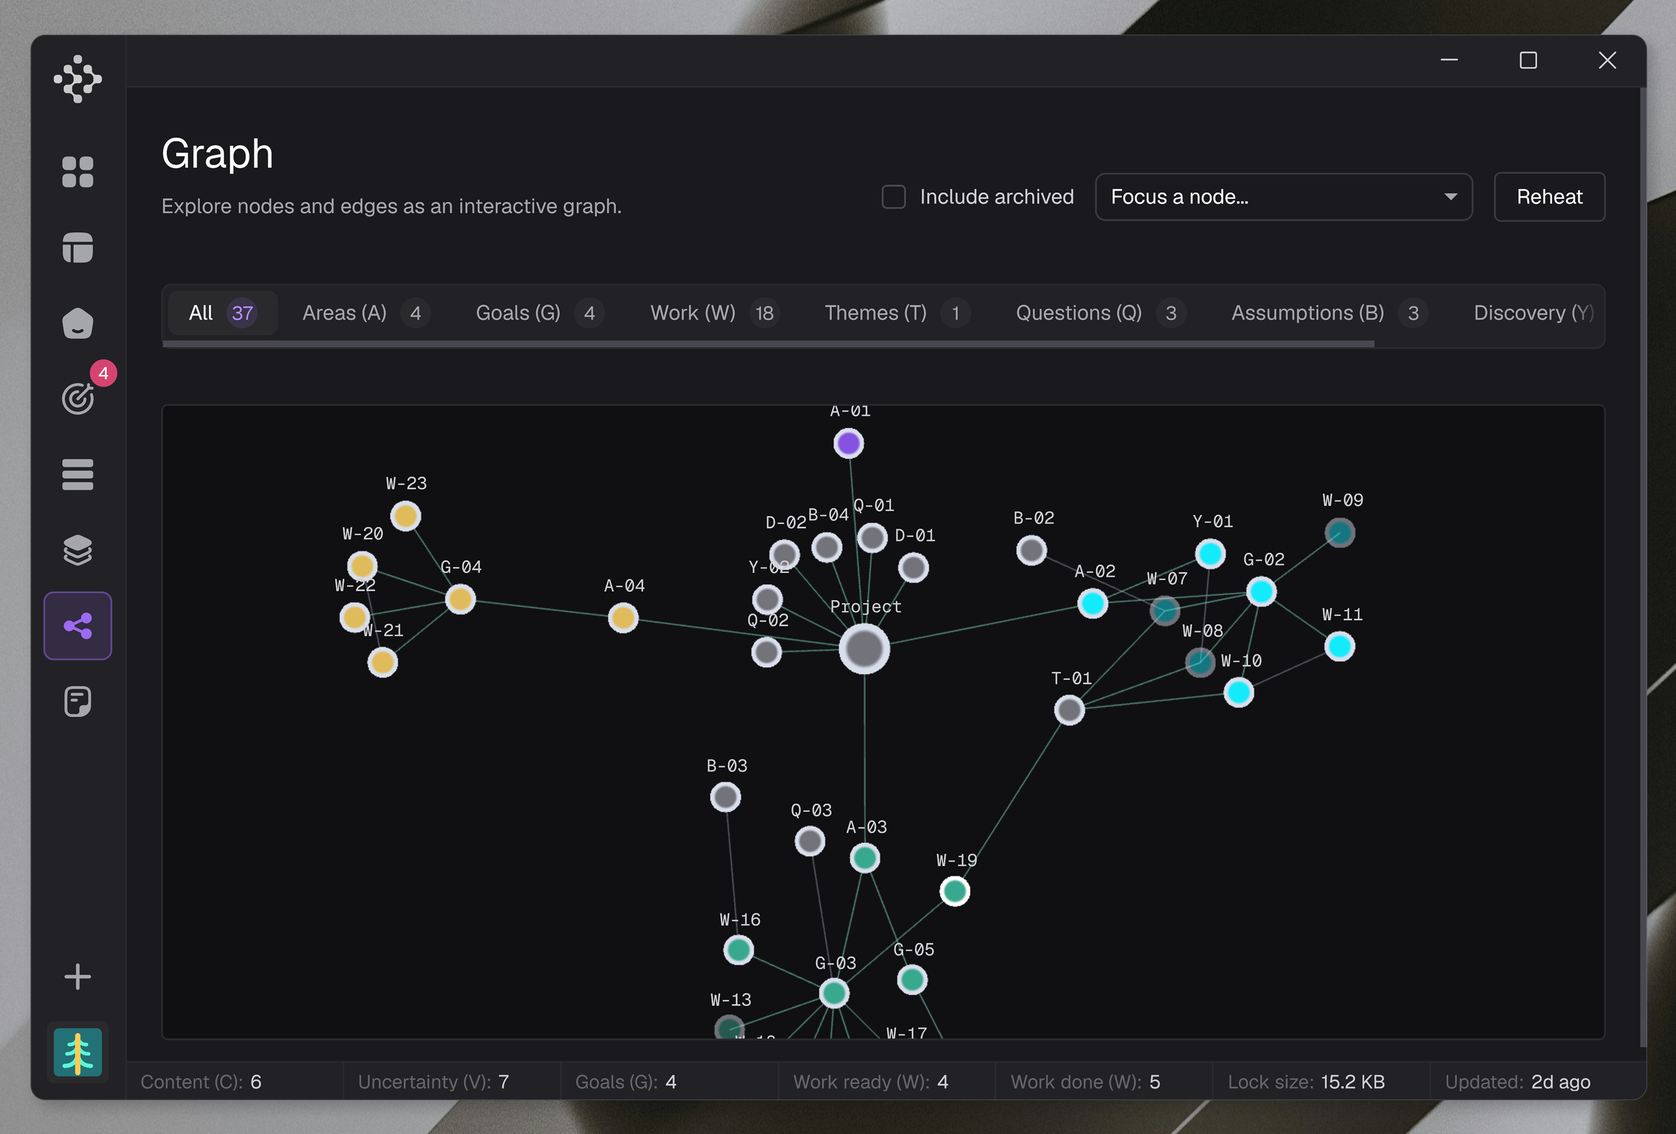This screenshot has width=1676, height=1134.
Task: Open the dashboard grid icon in sidebar
Action: pos(77,172)
